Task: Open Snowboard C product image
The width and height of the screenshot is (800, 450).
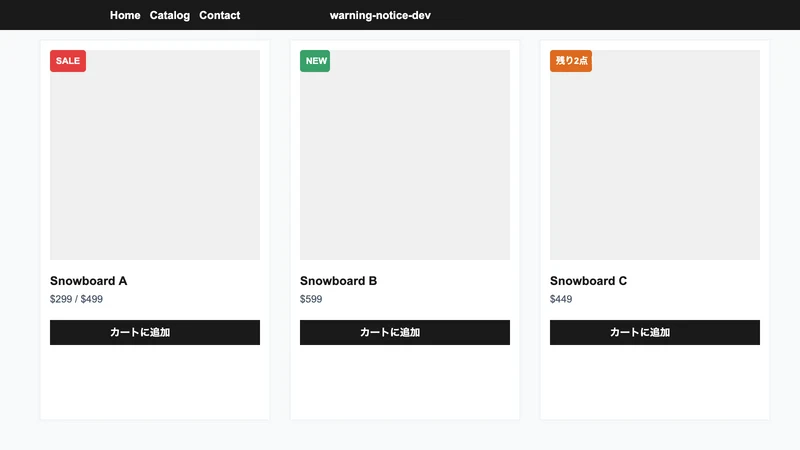Action: 655,155
